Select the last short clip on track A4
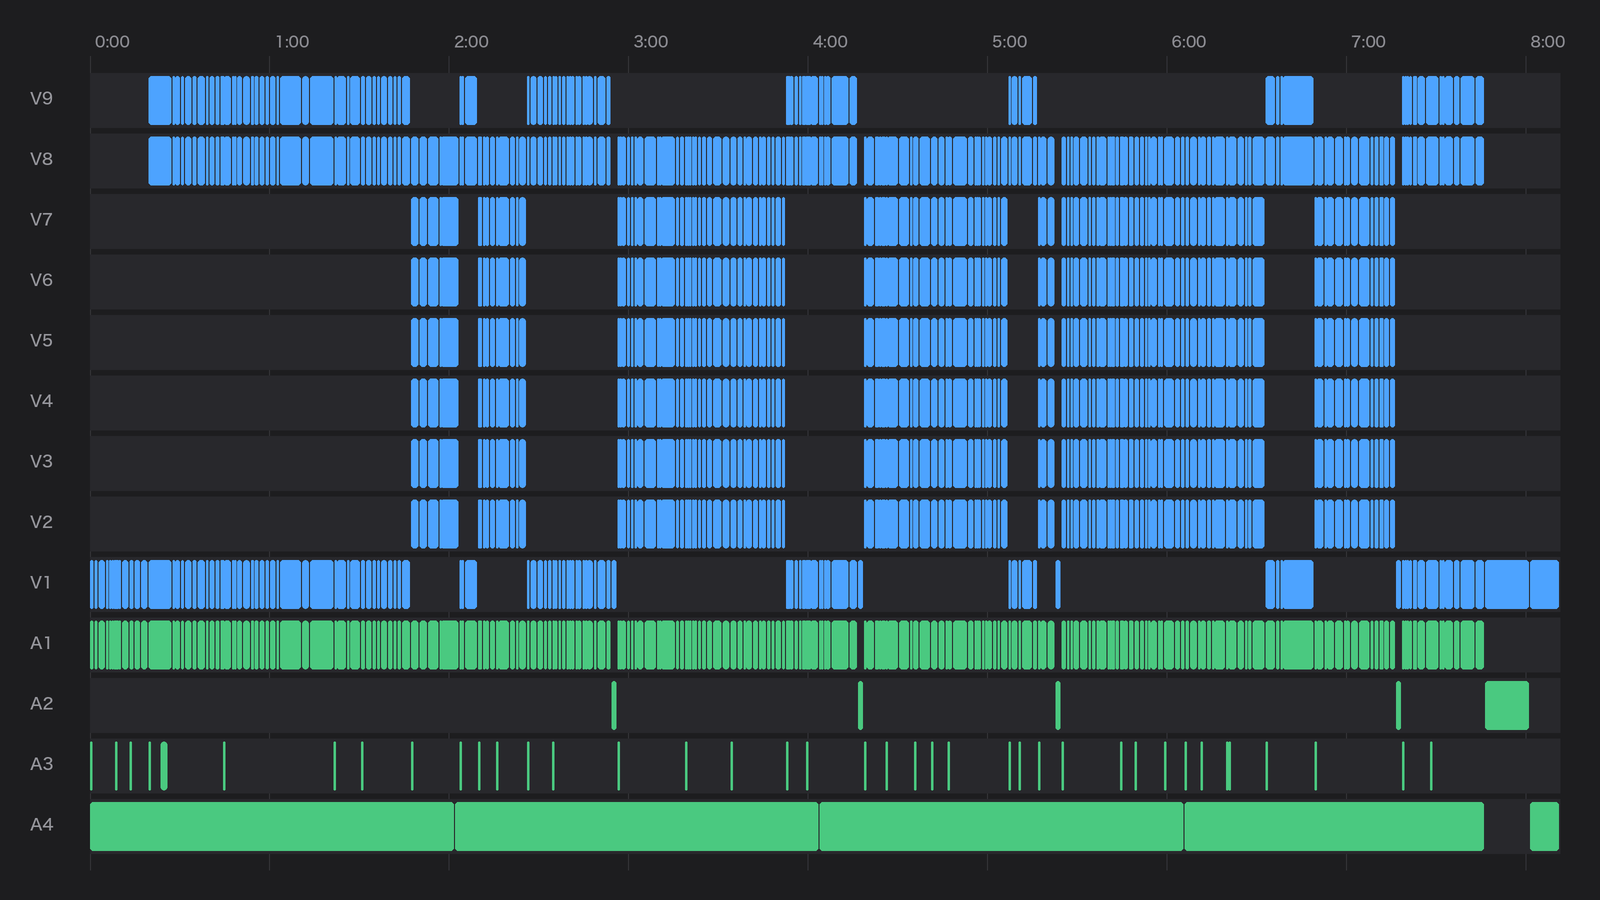The image size is (1600, 900). [1544, 826]
